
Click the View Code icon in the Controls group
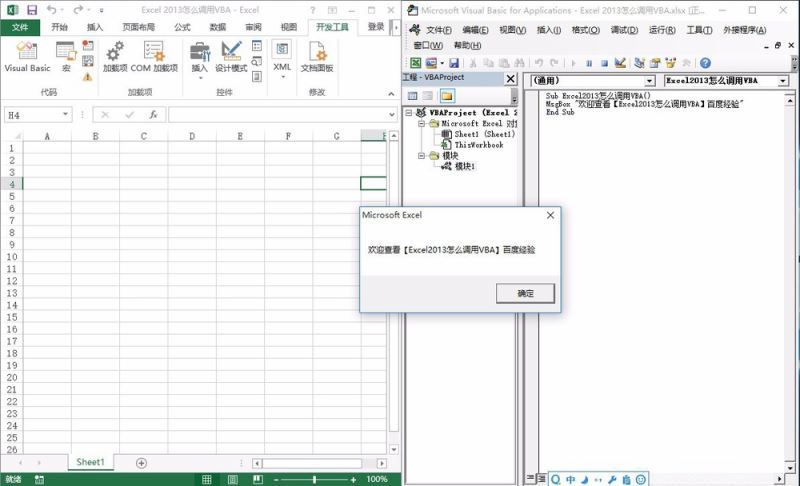click(x=257, y=61)
